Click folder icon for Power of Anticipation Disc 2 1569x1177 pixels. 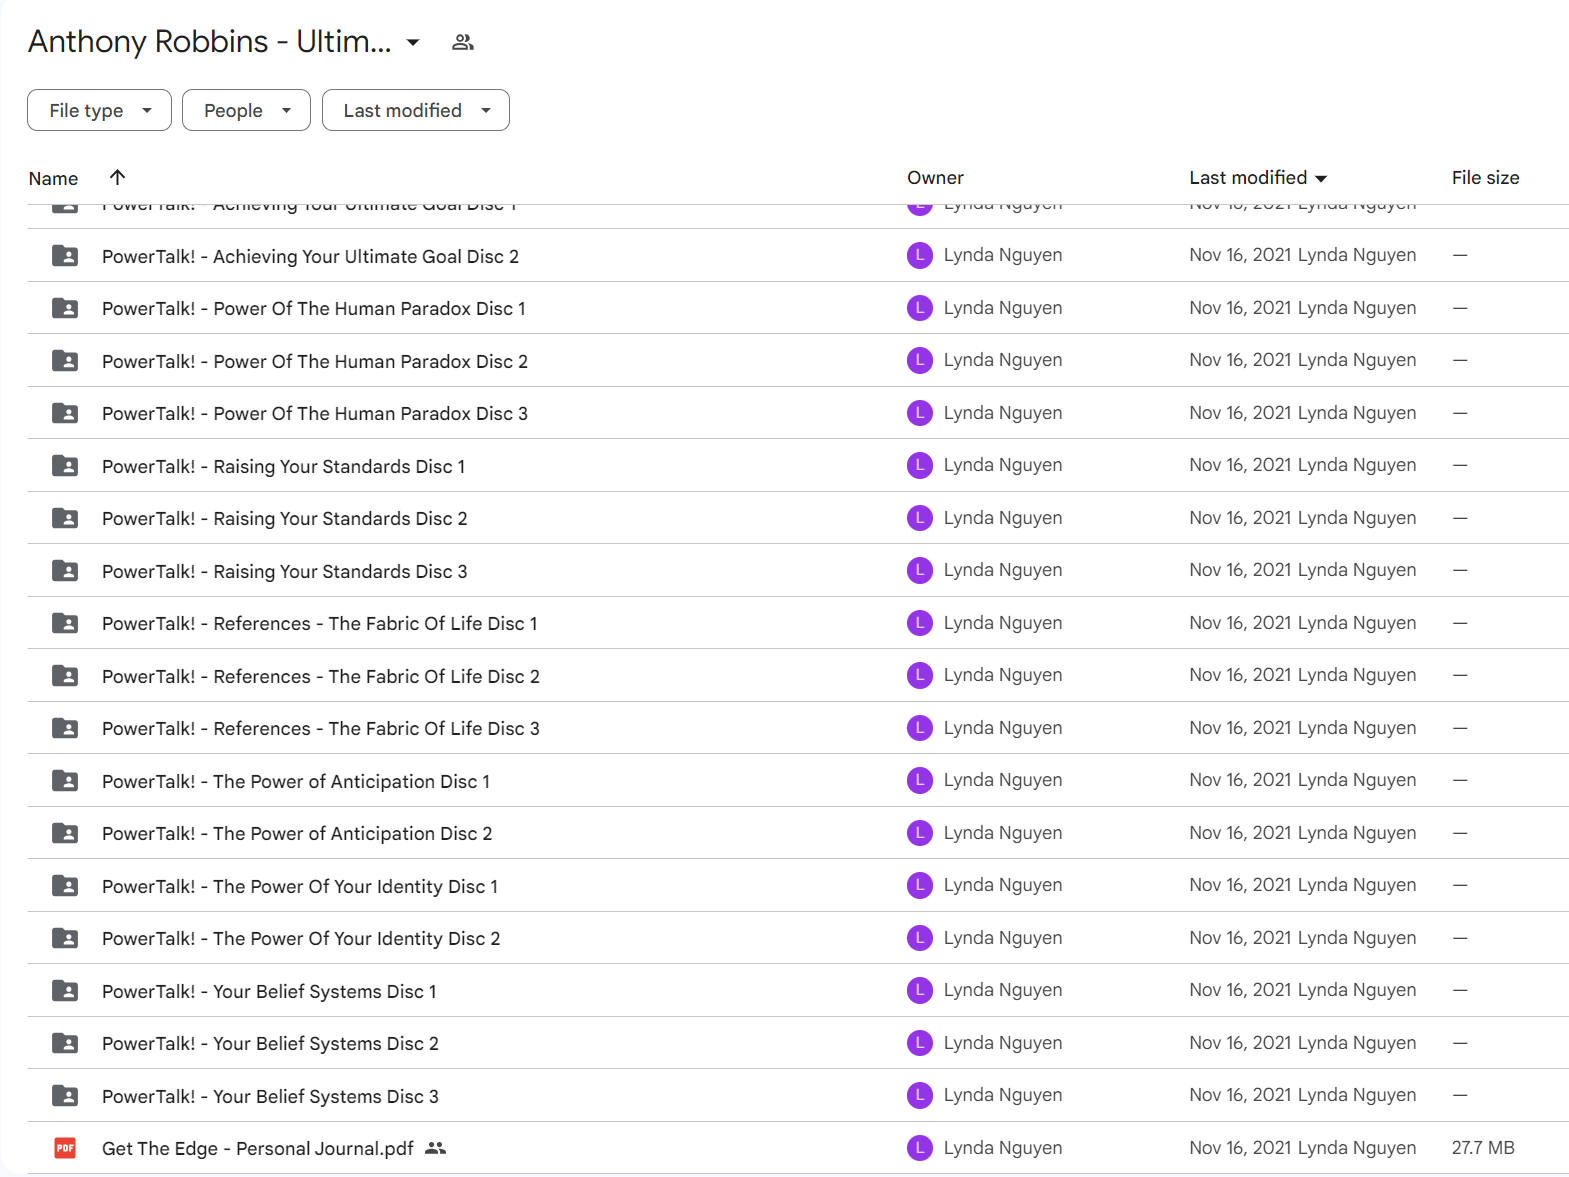pyautogui.click(x=65, y=833)
